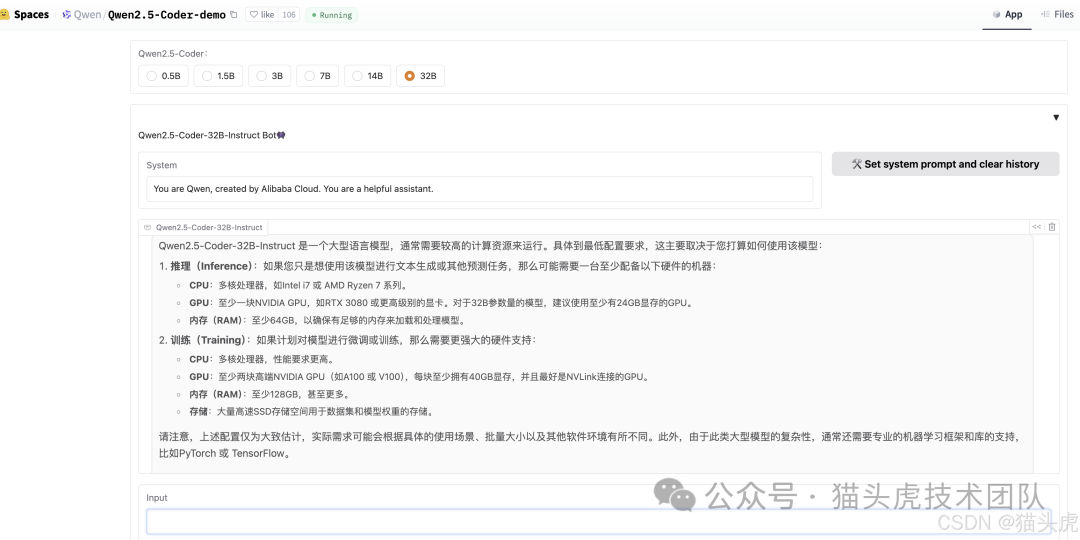Select the 3B model size
This screenshot has height=540, width=1080.
pos(269,76)
